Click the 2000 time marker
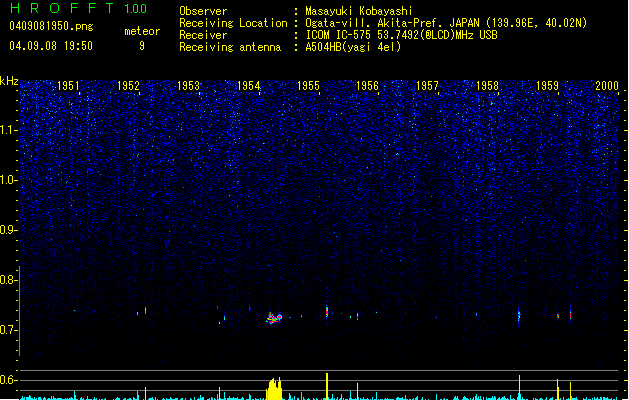The image size is (629, 400). pos(607,86)
